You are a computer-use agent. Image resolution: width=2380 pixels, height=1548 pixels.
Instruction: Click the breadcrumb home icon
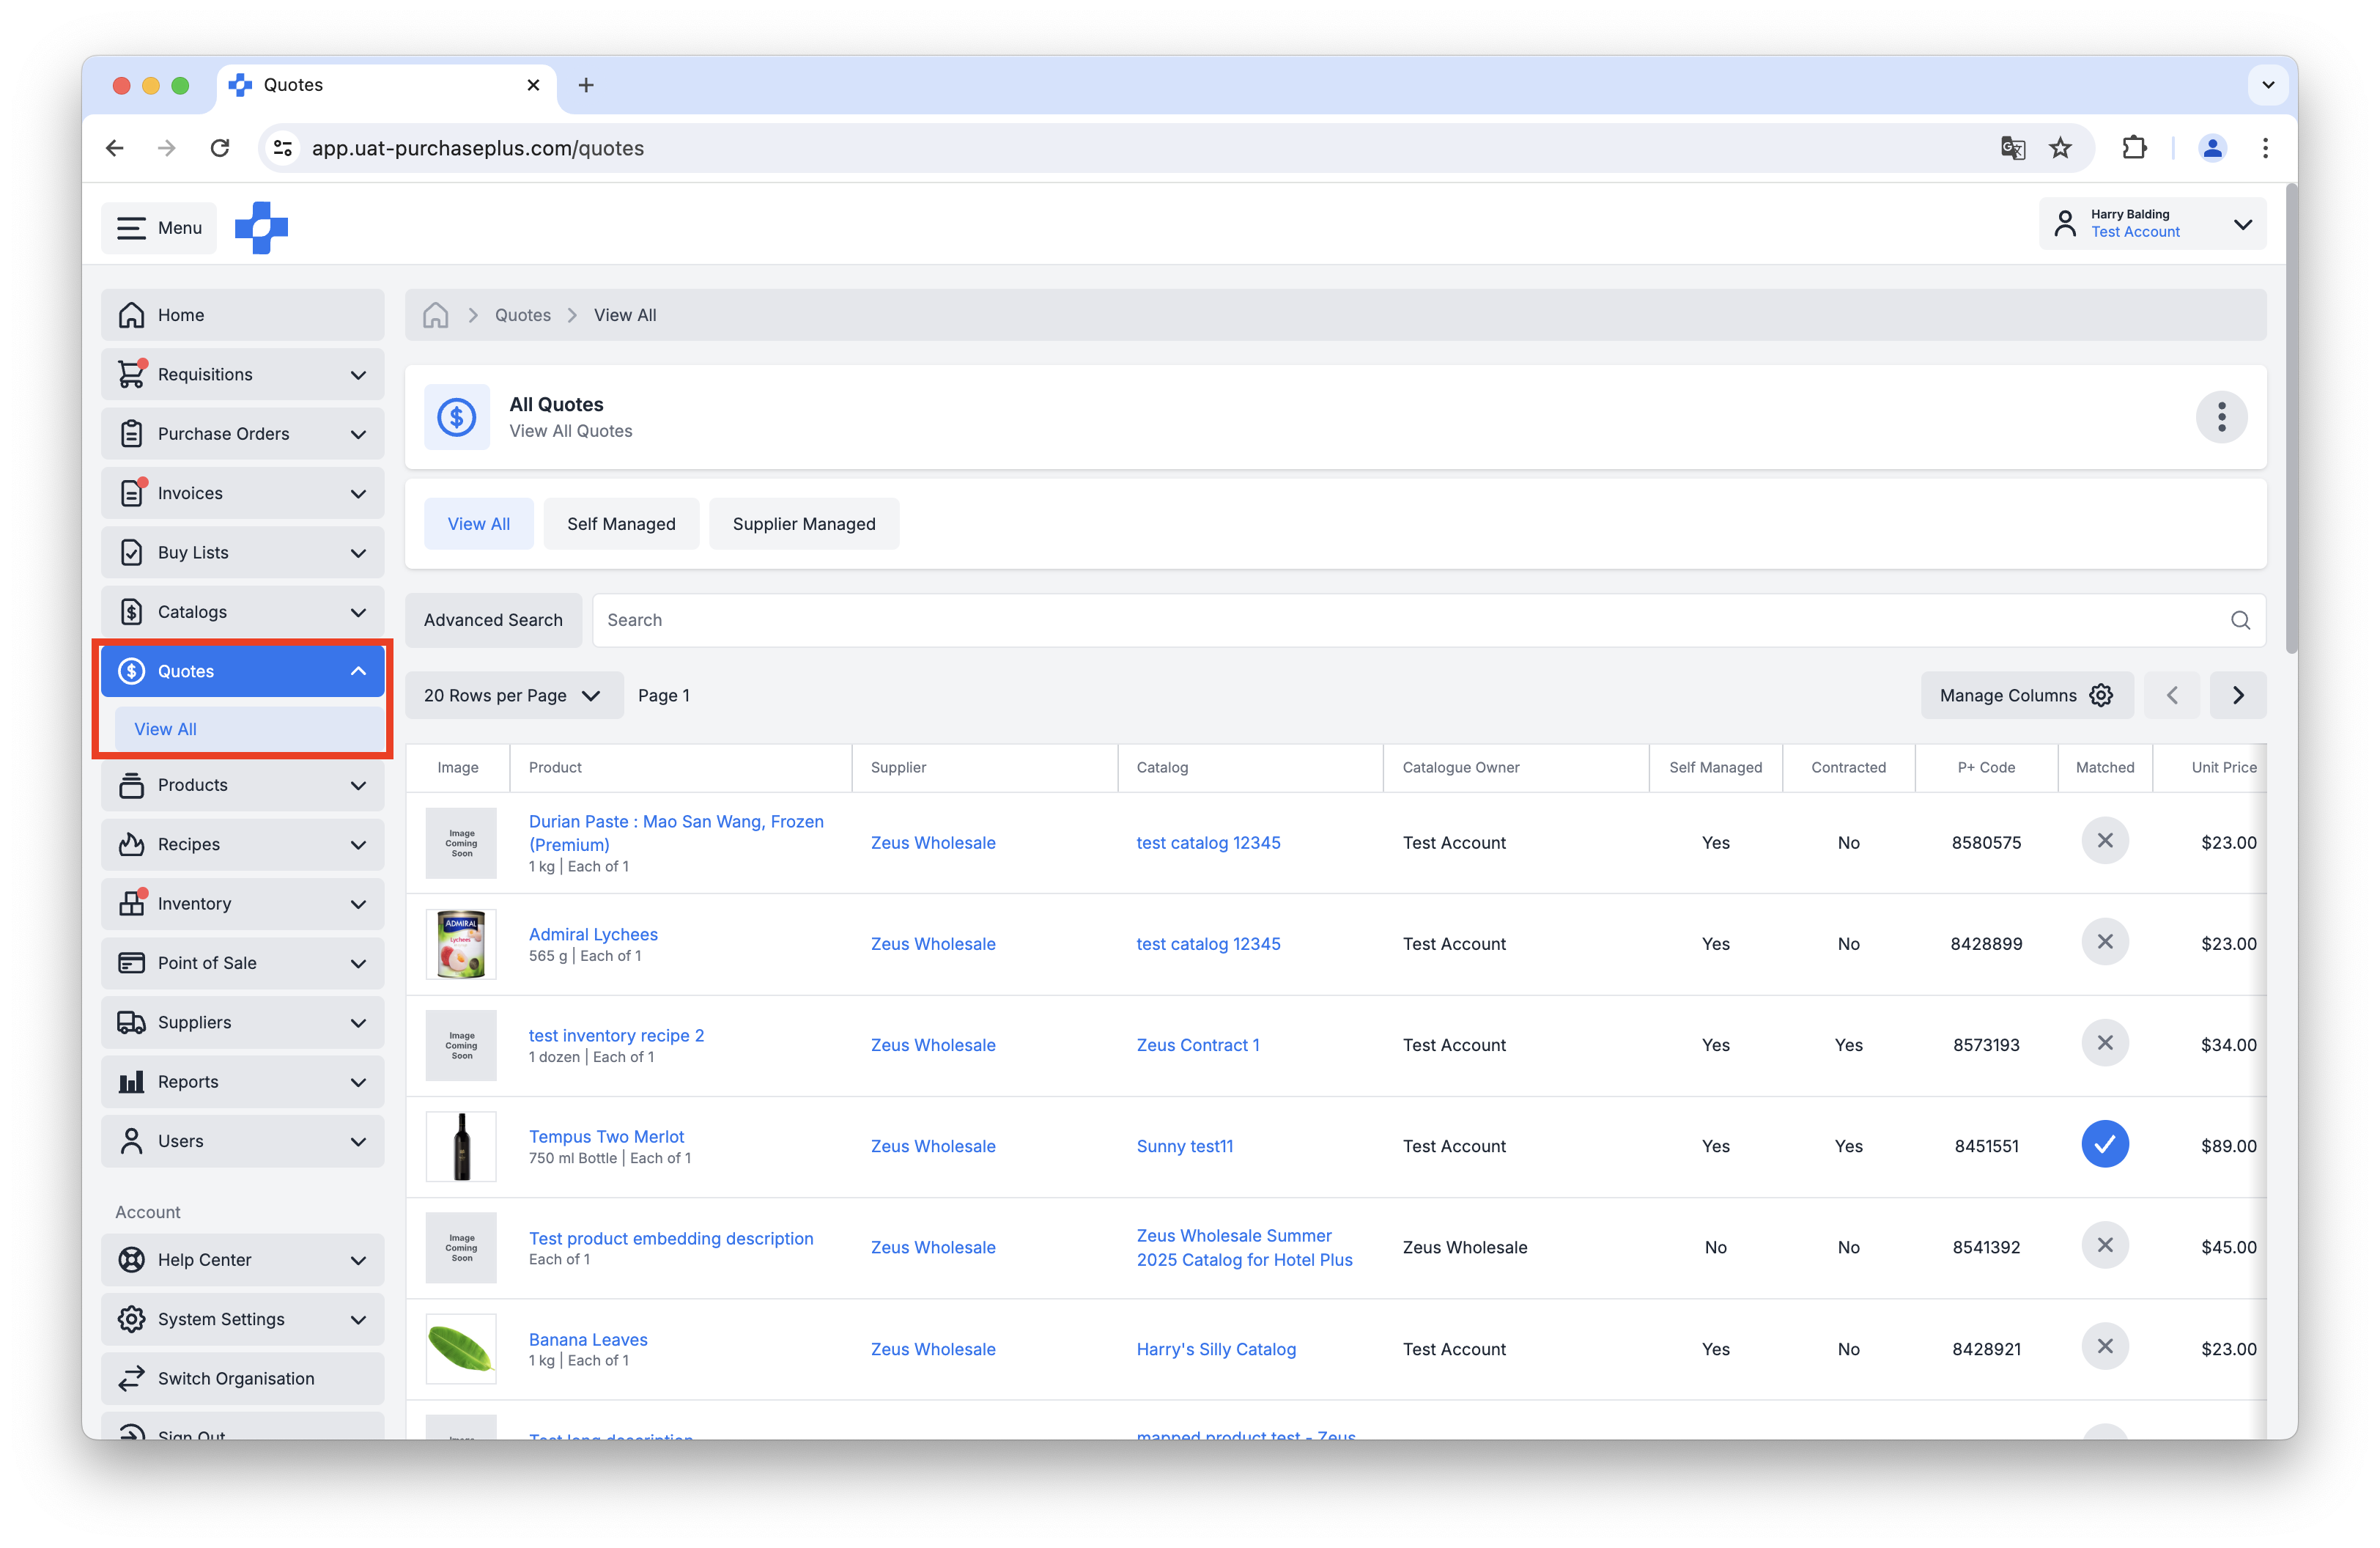tap(436, 315)
